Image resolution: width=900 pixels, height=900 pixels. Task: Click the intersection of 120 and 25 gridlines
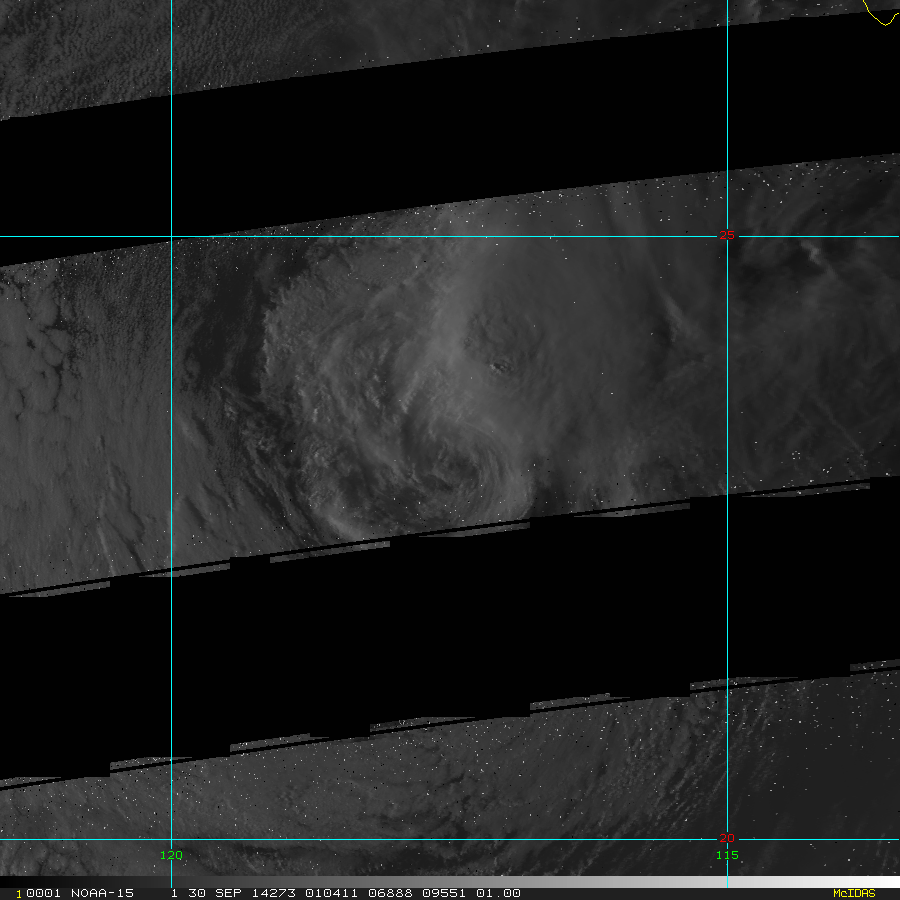(x=172, y=237)
